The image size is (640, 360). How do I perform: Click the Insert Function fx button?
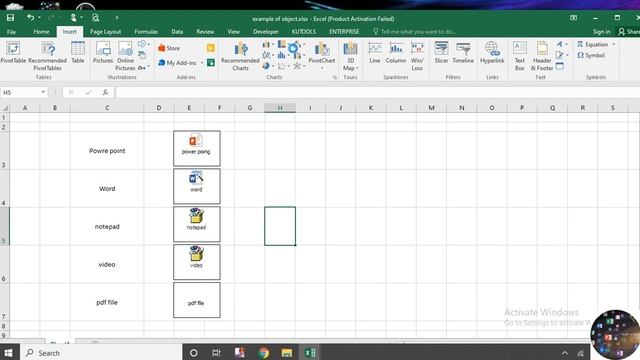tap(105, 93)
